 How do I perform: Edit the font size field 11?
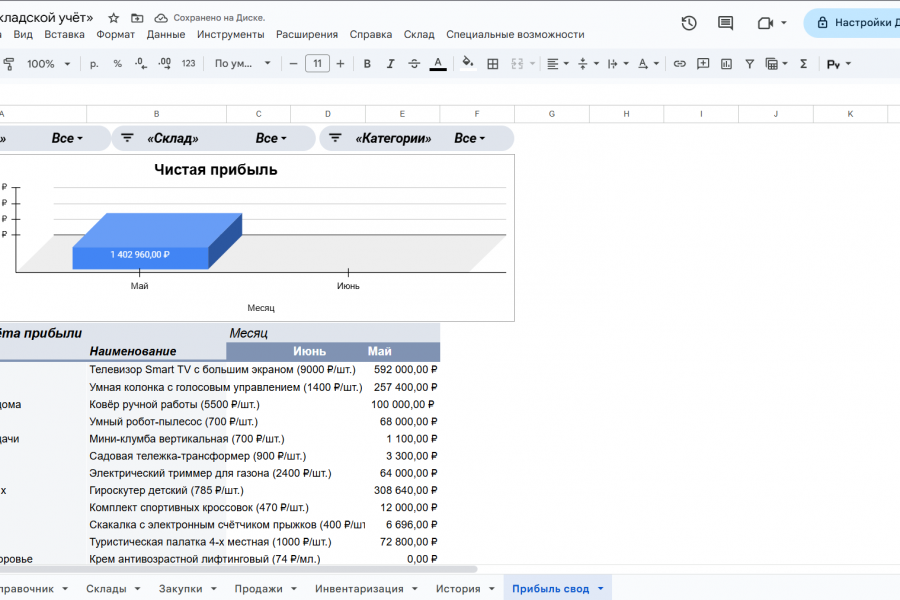click(317, 64)
